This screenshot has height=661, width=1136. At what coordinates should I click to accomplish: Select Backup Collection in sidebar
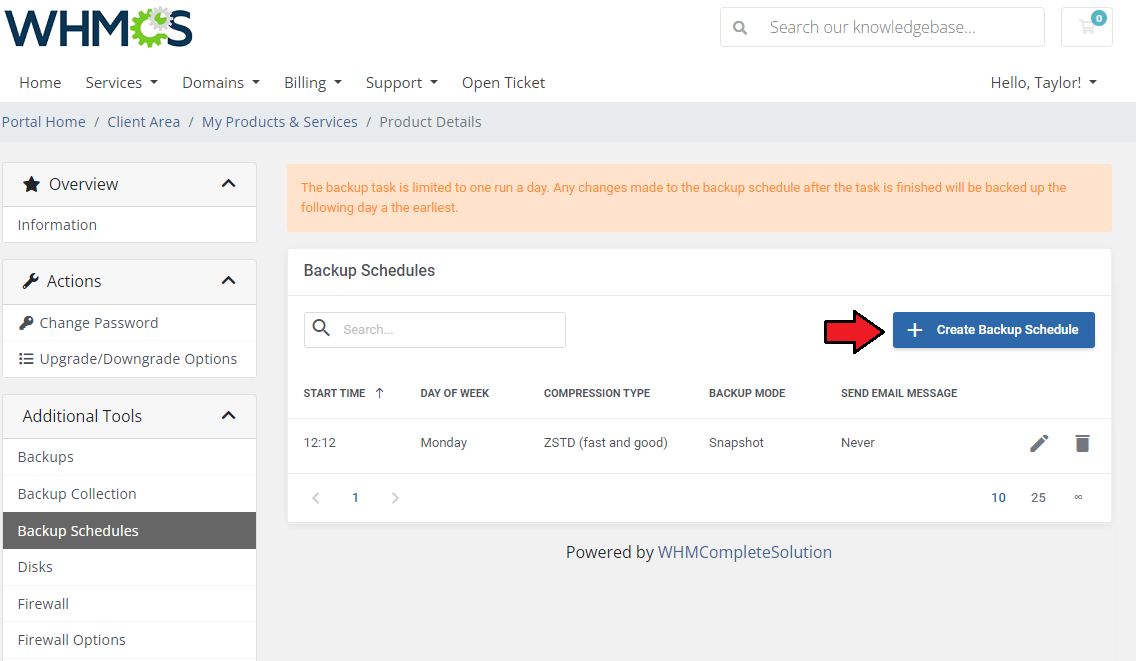click(77, 494)
